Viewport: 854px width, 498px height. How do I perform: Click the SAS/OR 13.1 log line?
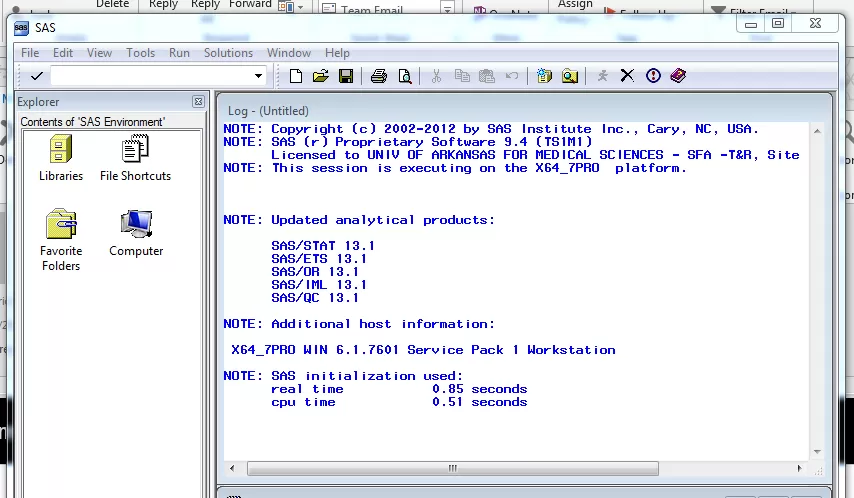click(315, 272)
